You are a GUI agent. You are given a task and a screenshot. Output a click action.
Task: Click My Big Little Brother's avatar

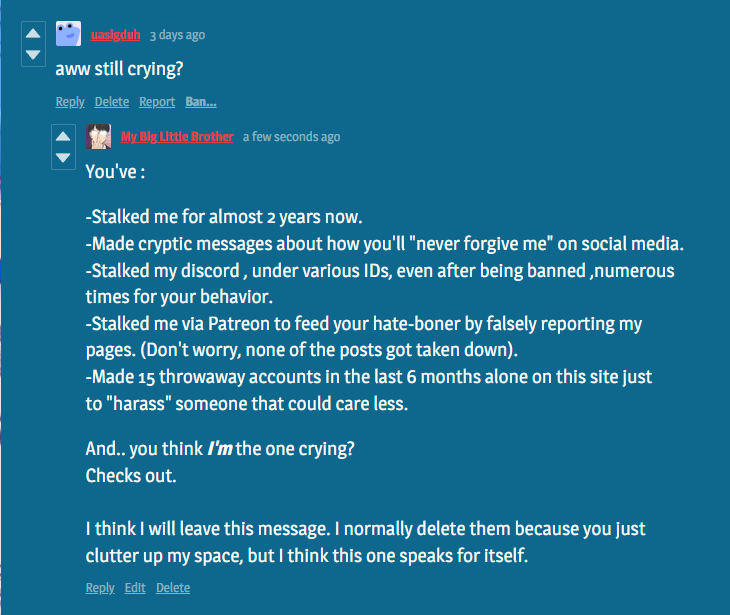(99, 136)
